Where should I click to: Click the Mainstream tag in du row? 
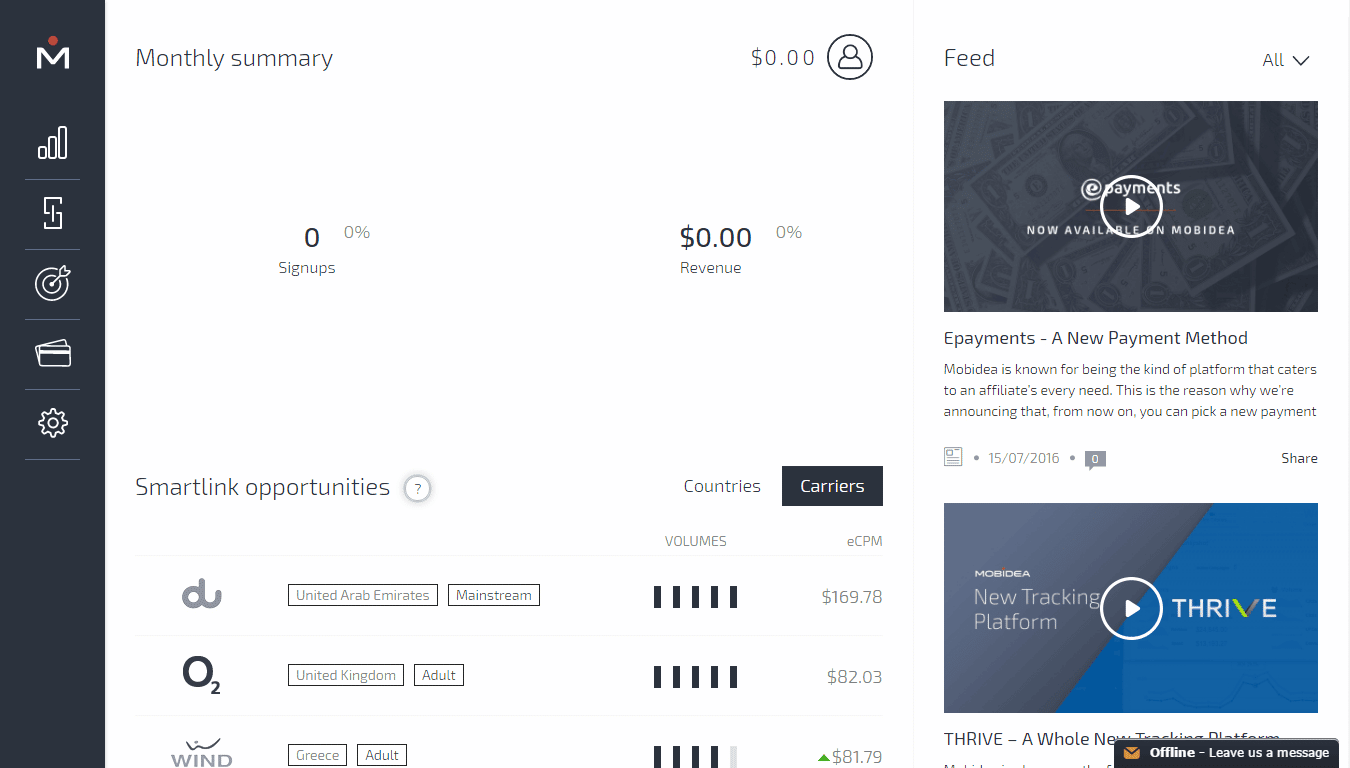(x=494, y=595)
